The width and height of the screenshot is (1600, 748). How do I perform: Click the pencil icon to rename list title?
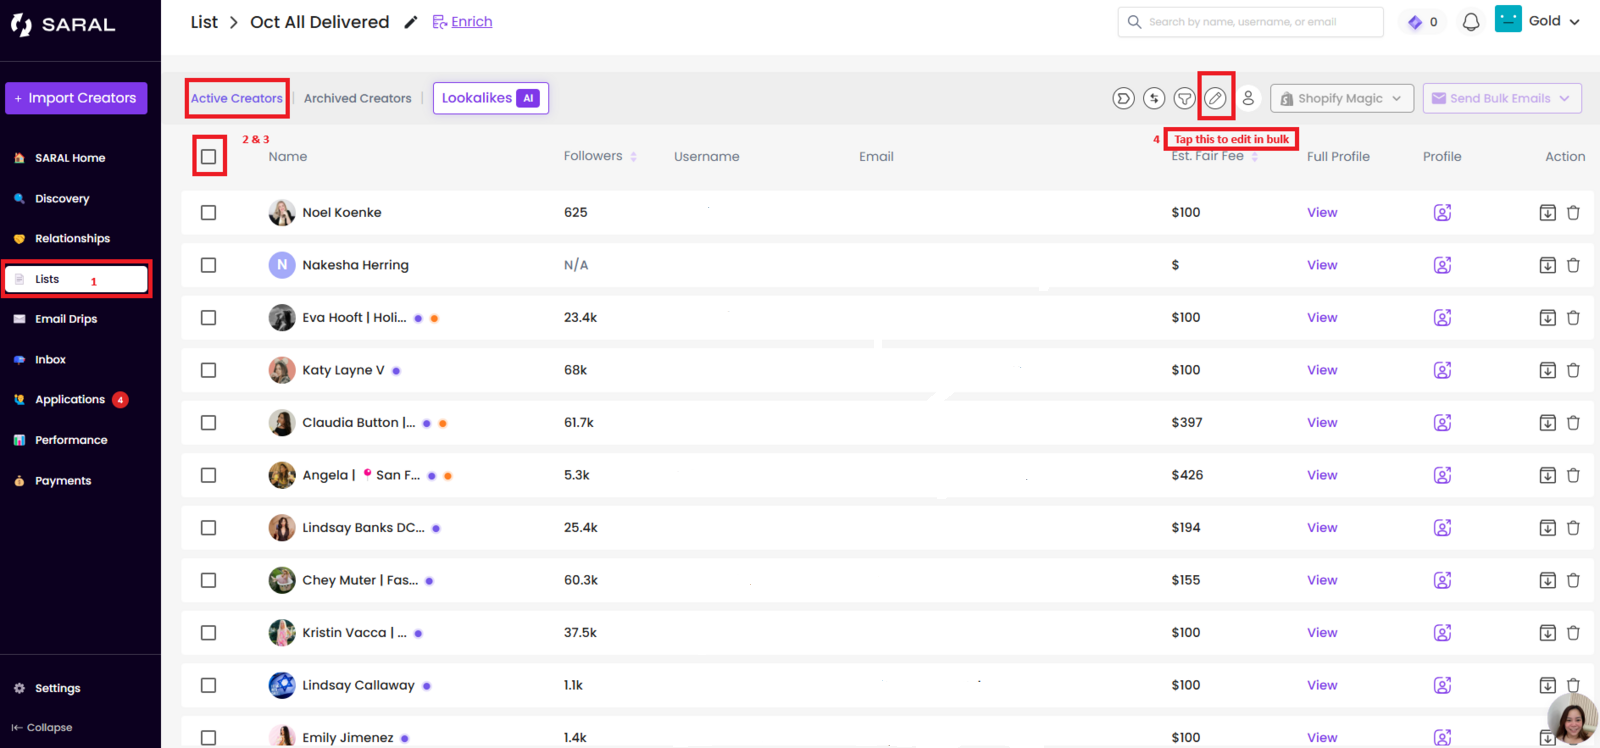pos(410,22)
